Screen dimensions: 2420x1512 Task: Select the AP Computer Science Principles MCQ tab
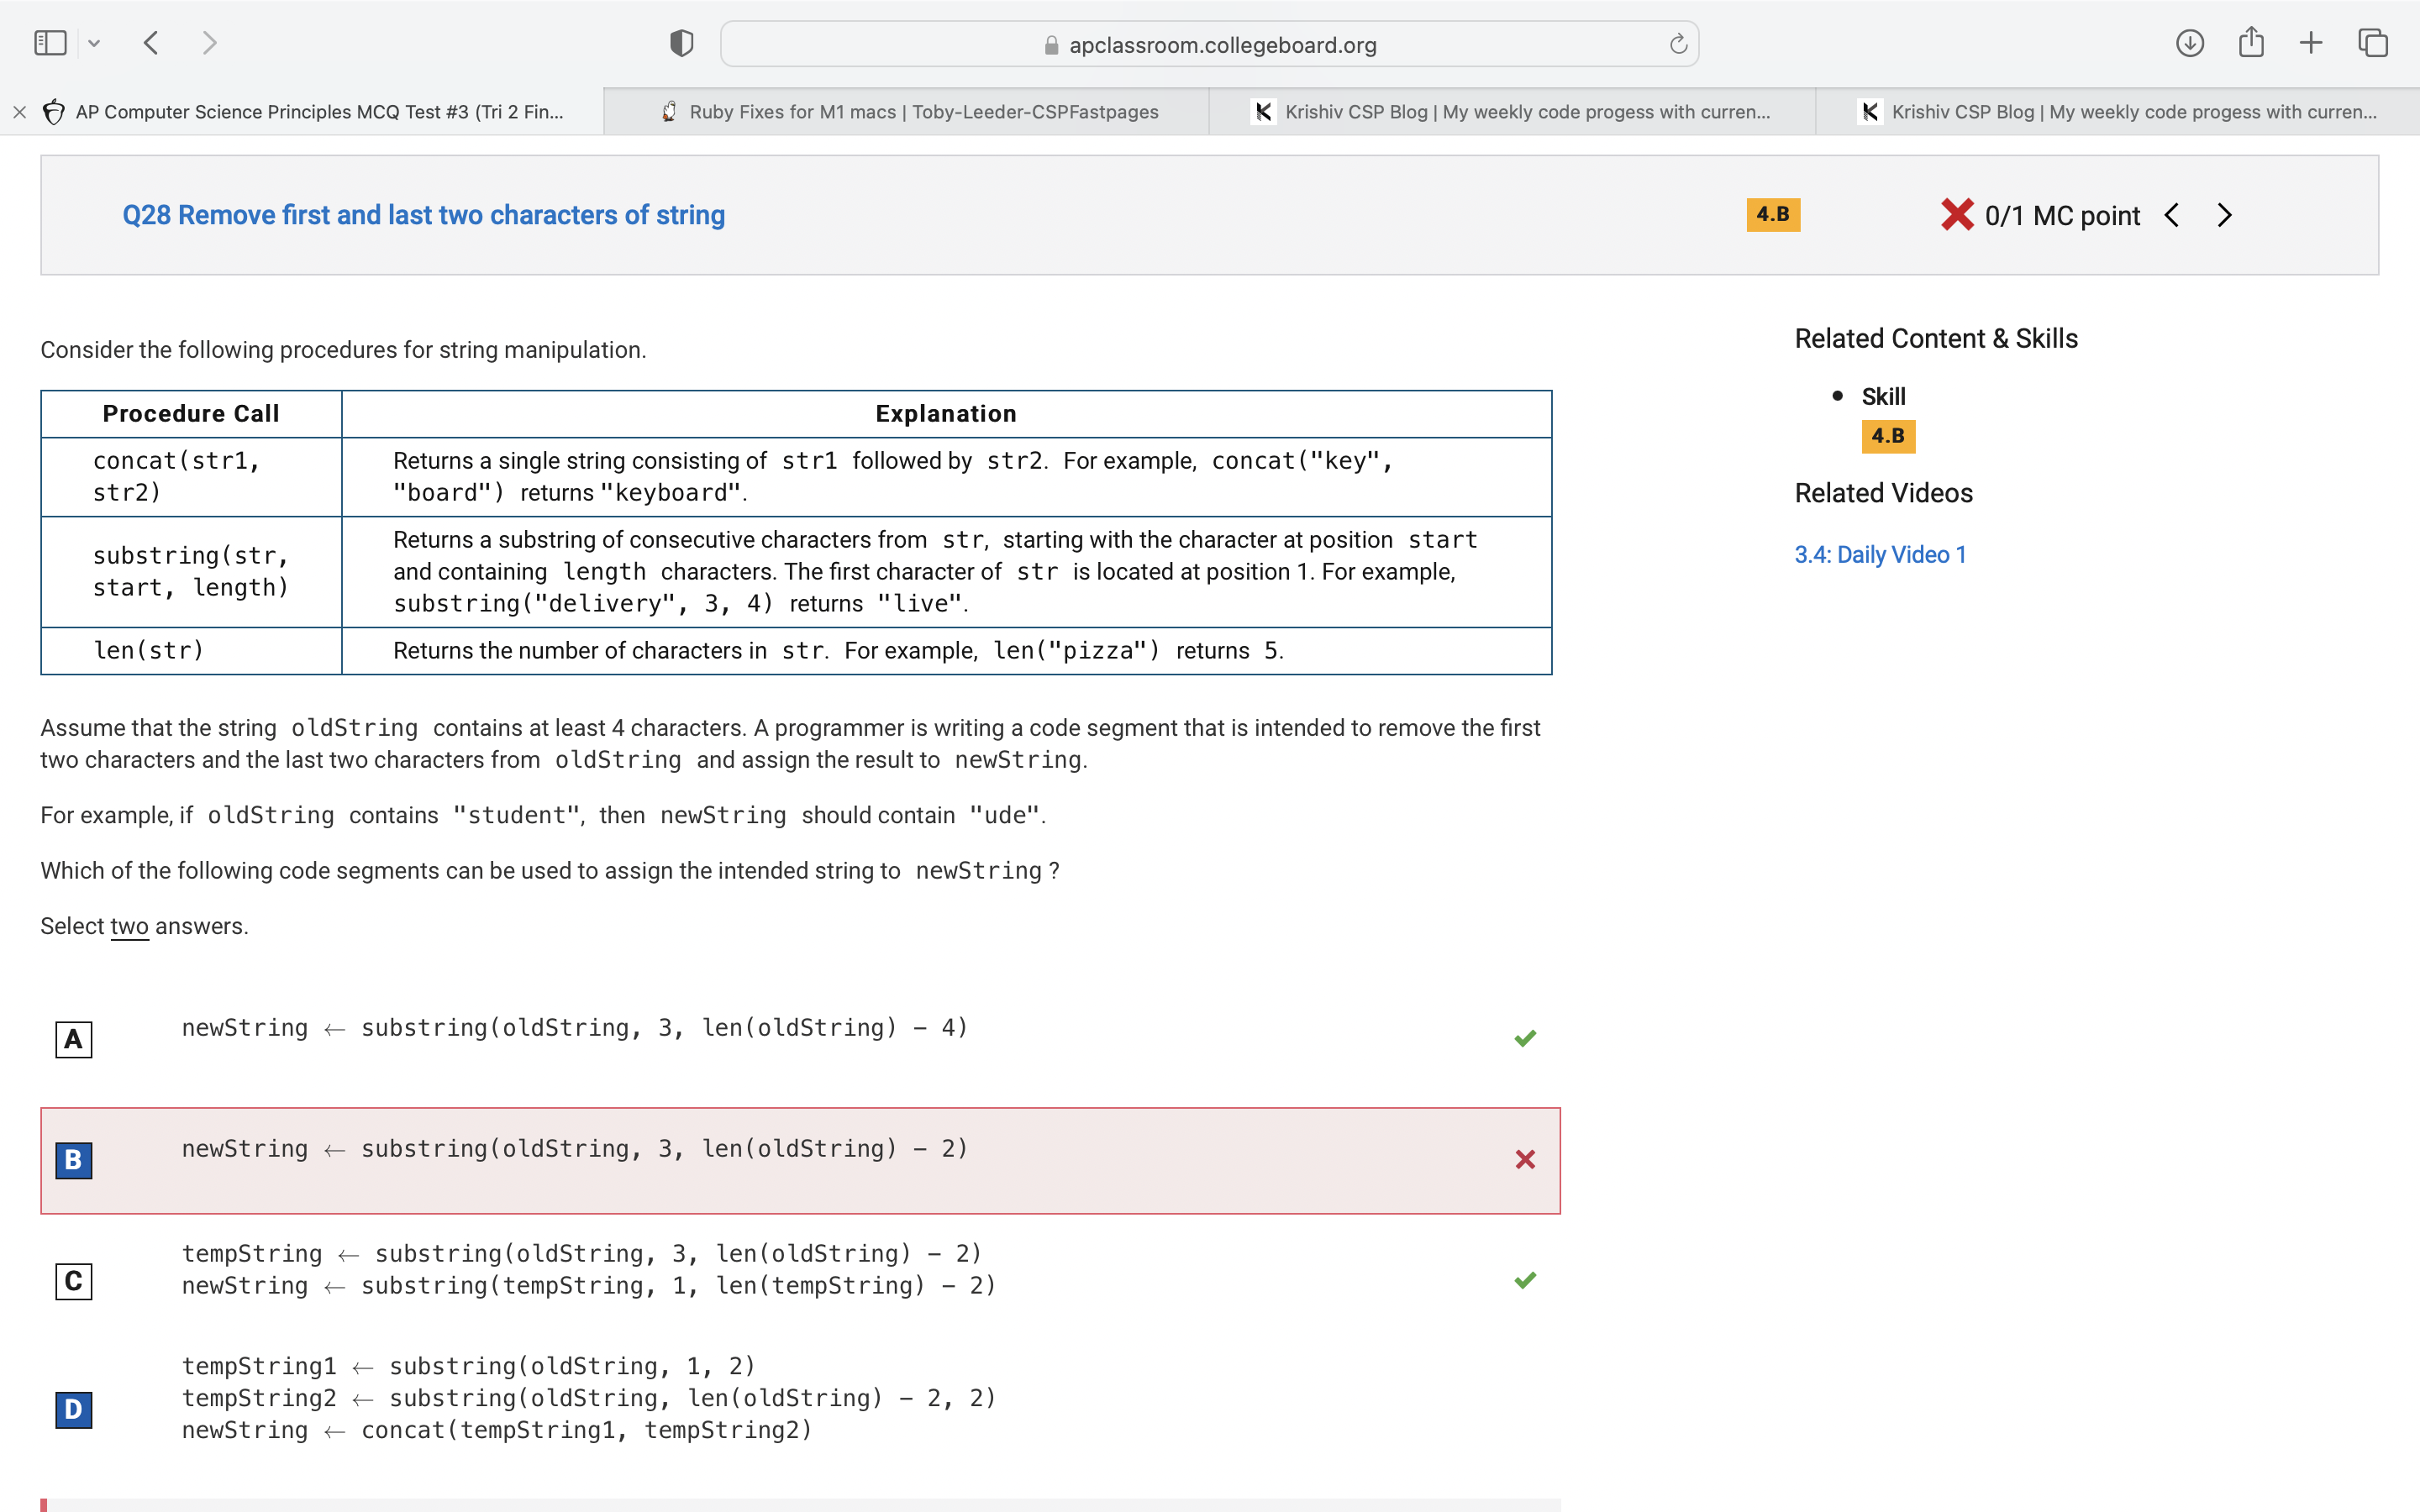tap(302, 112)
